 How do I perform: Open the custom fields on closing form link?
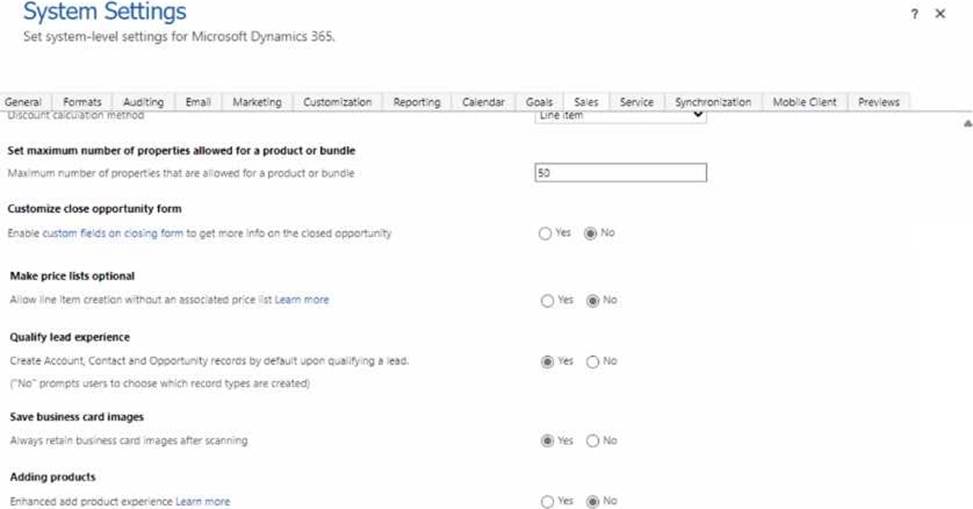point(113,233)
